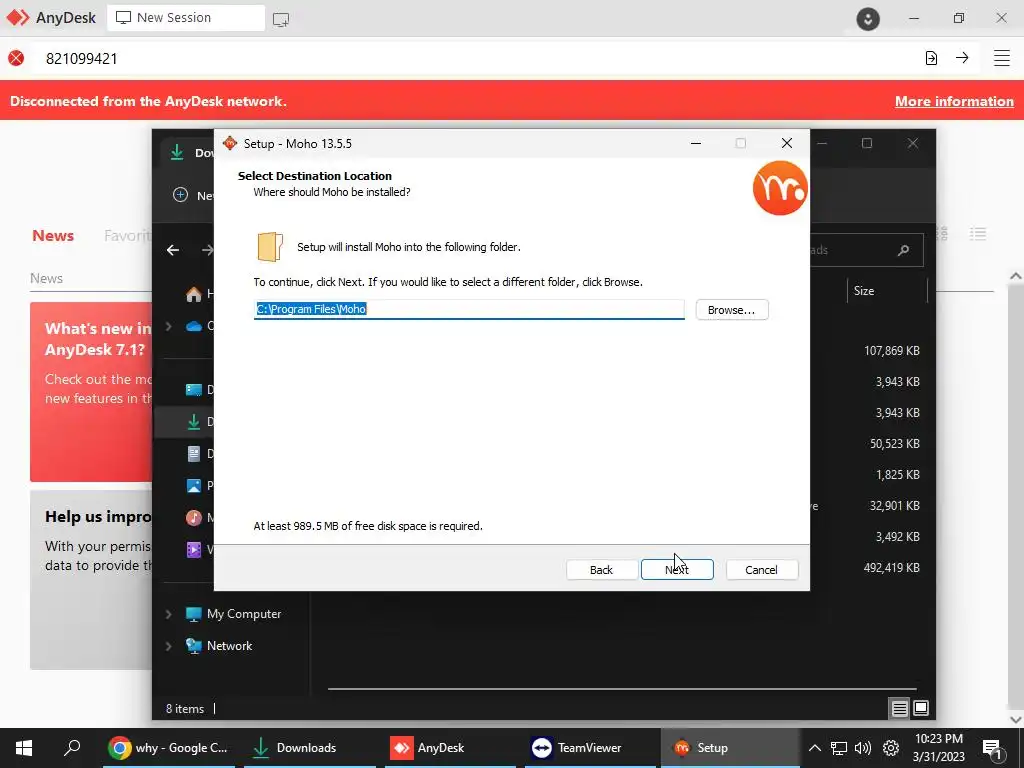Click AnyDesk taskbar button
This screenshot has height=768, width=1024.
pos(451,748)
